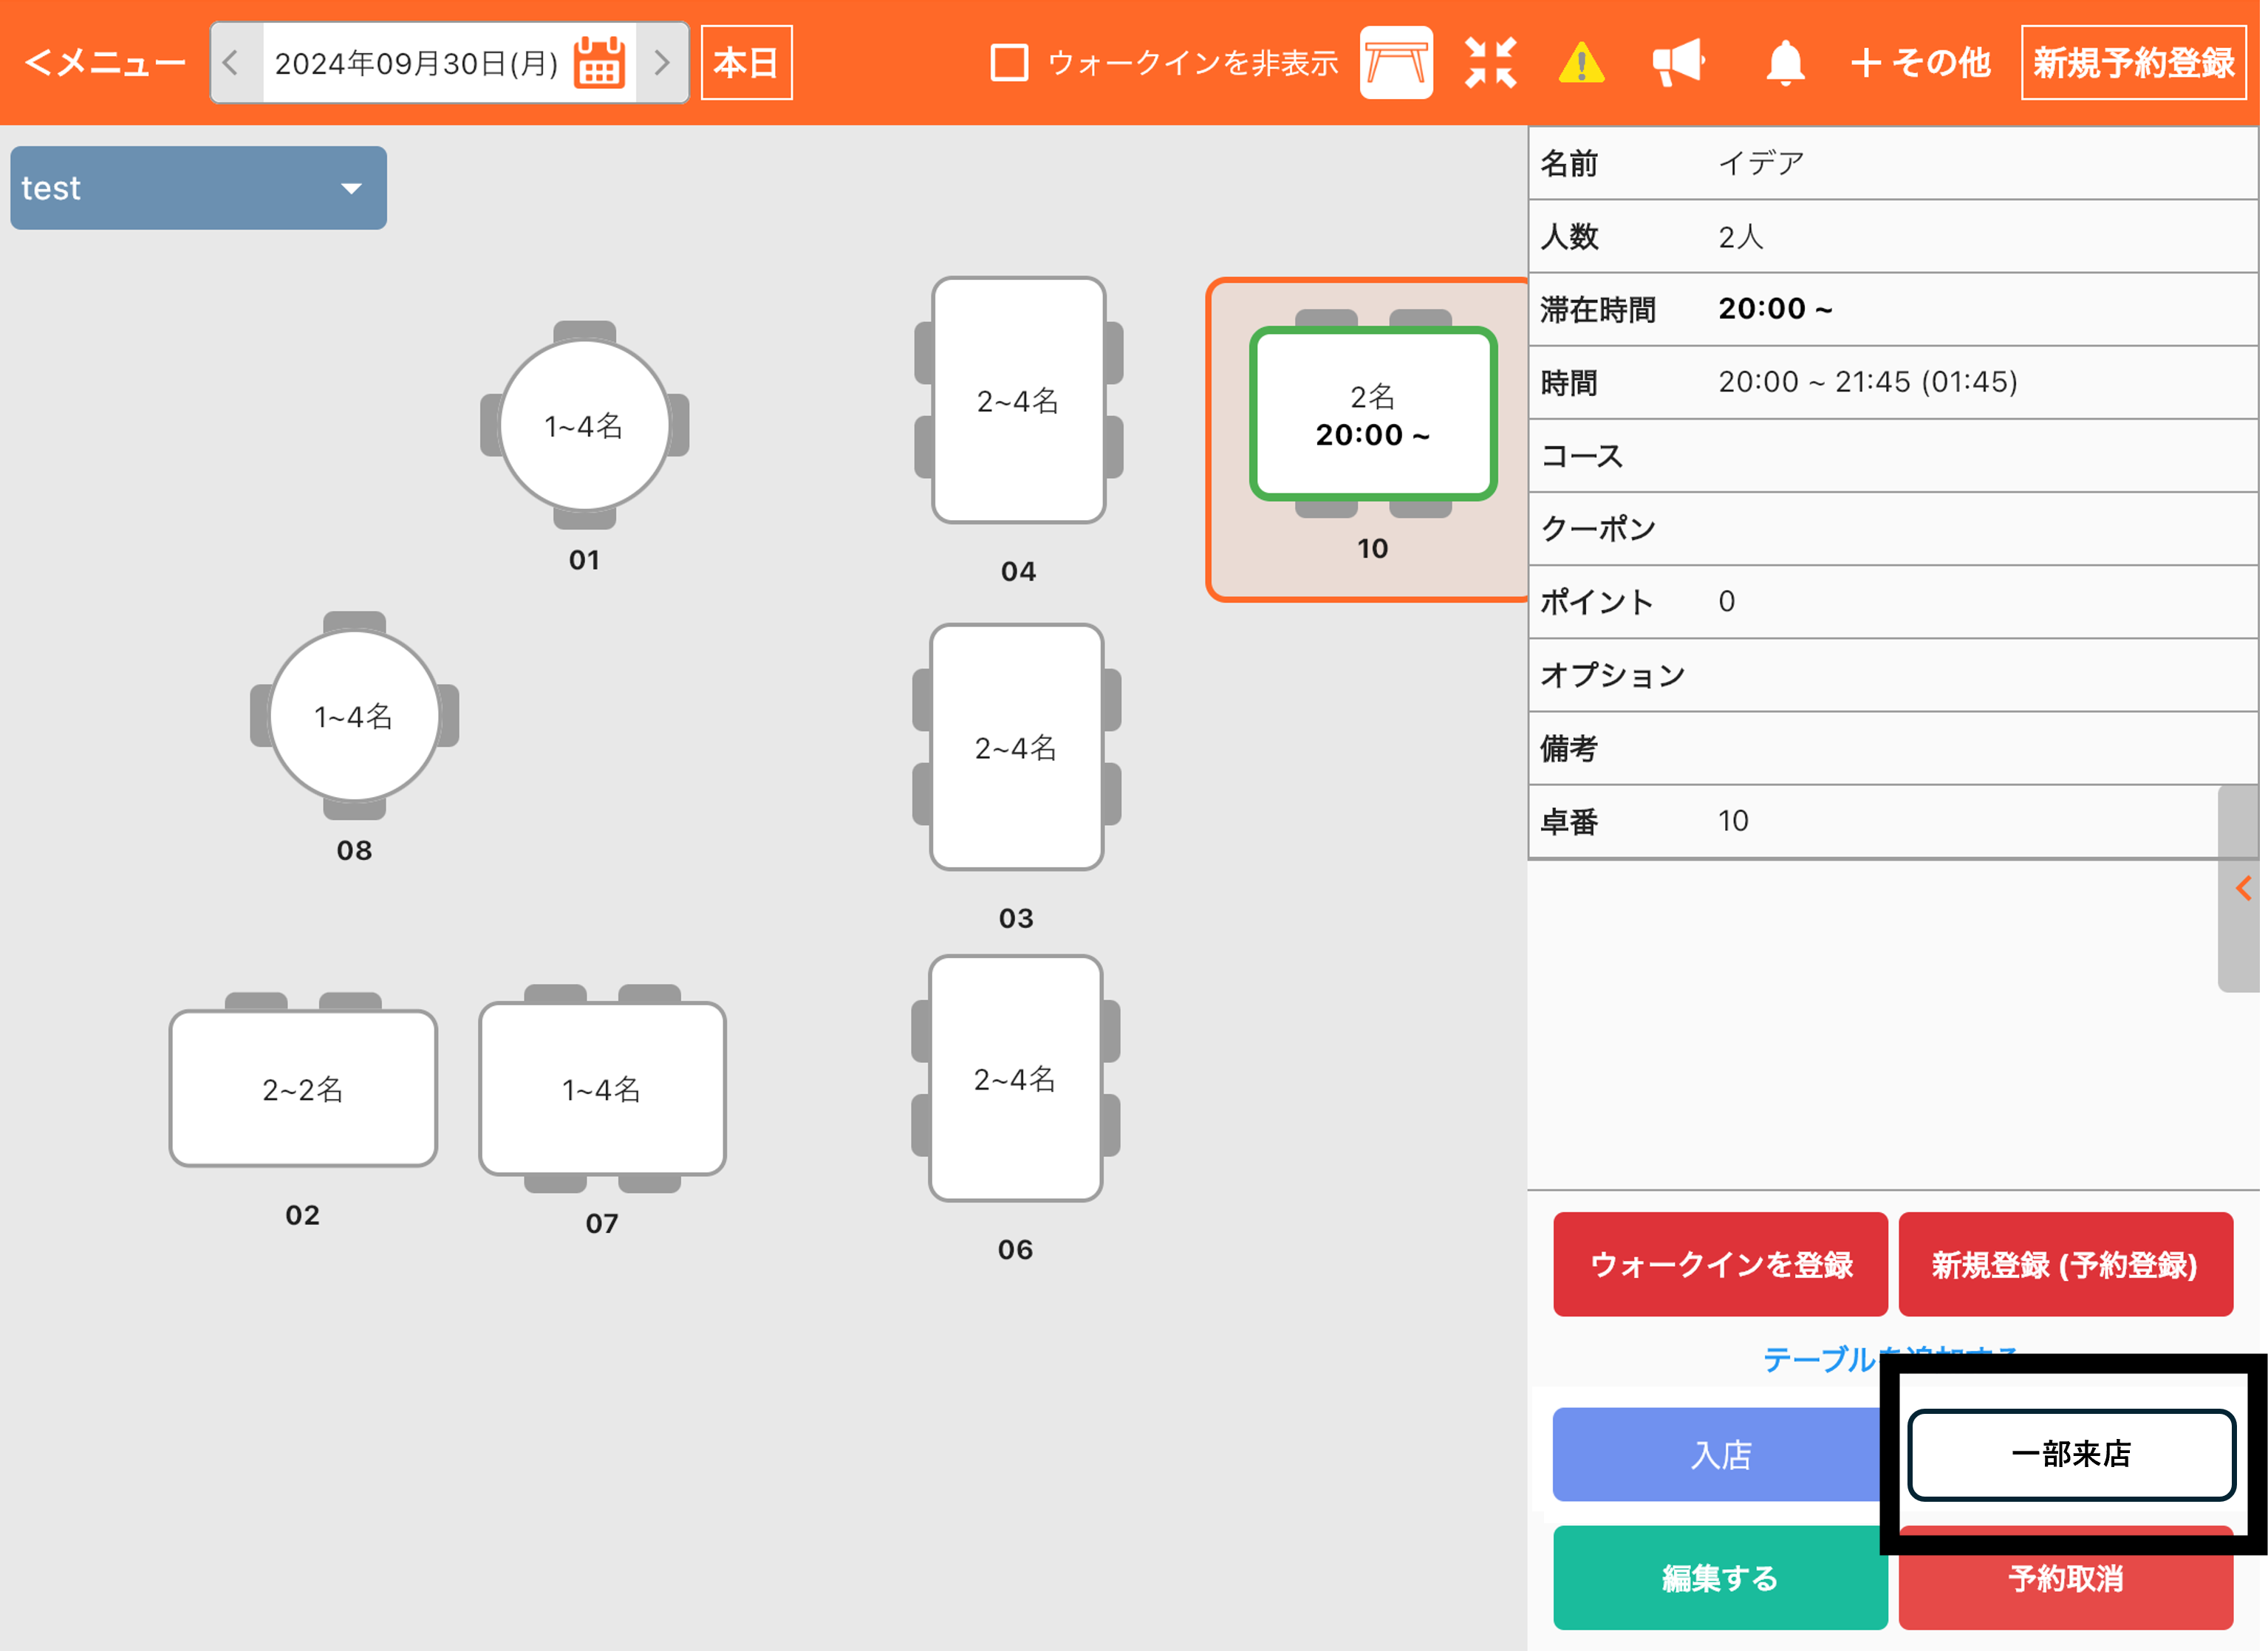The image size is (2268, 1651).
Task: Click the date field 2024年09月30日(月)
Action: [x=416, y=63]
